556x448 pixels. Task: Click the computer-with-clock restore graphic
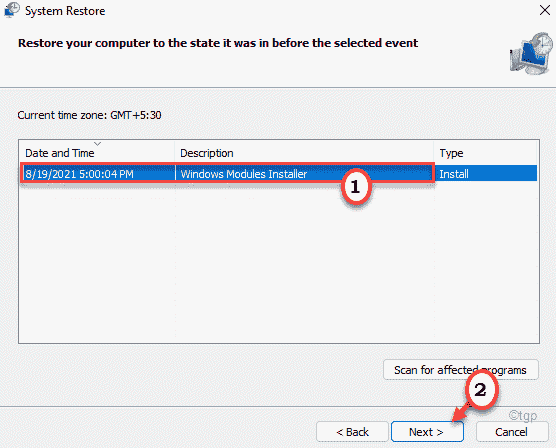(531, 54)
